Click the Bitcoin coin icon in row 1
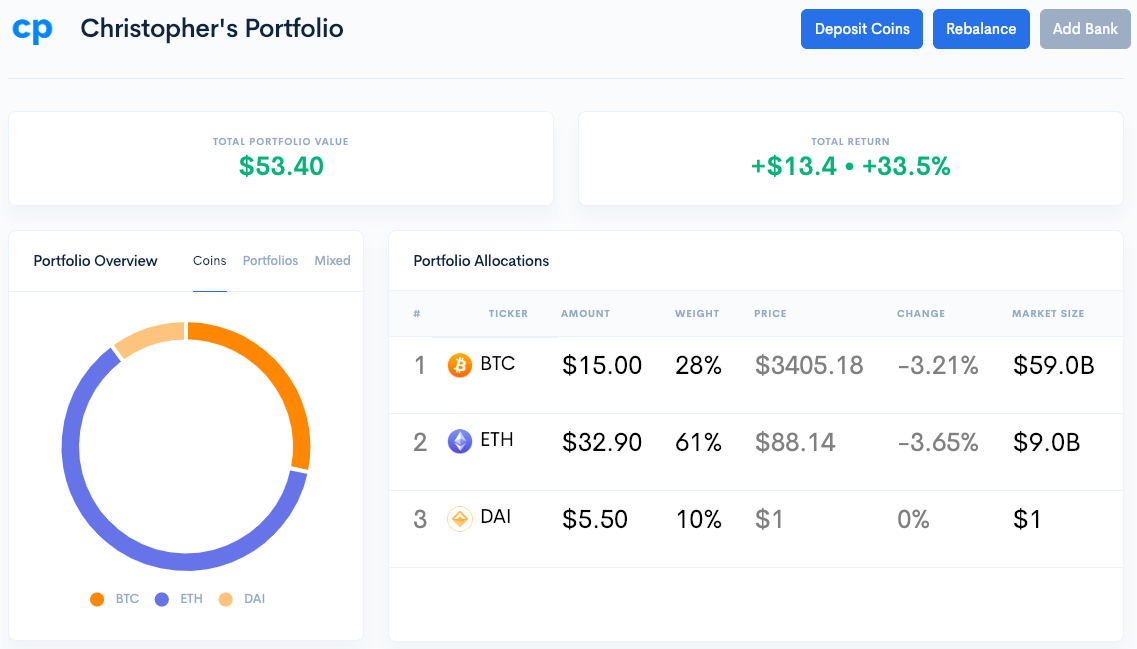The height and width of the screenshot is (649, 1137). click(459, 366)
